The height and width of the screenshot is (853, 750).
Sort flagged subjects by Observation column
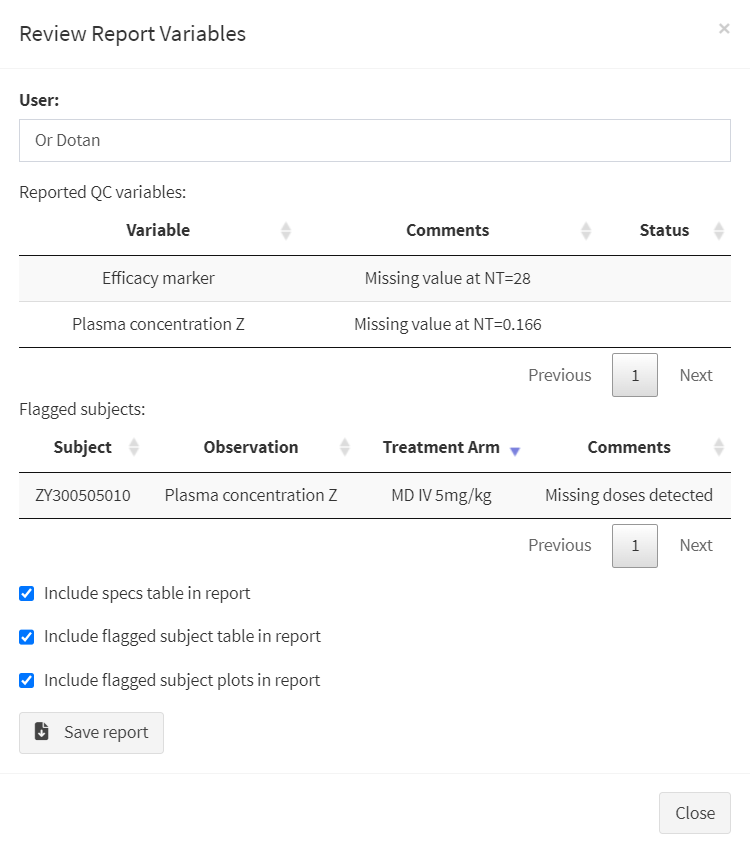pos(251,447)
